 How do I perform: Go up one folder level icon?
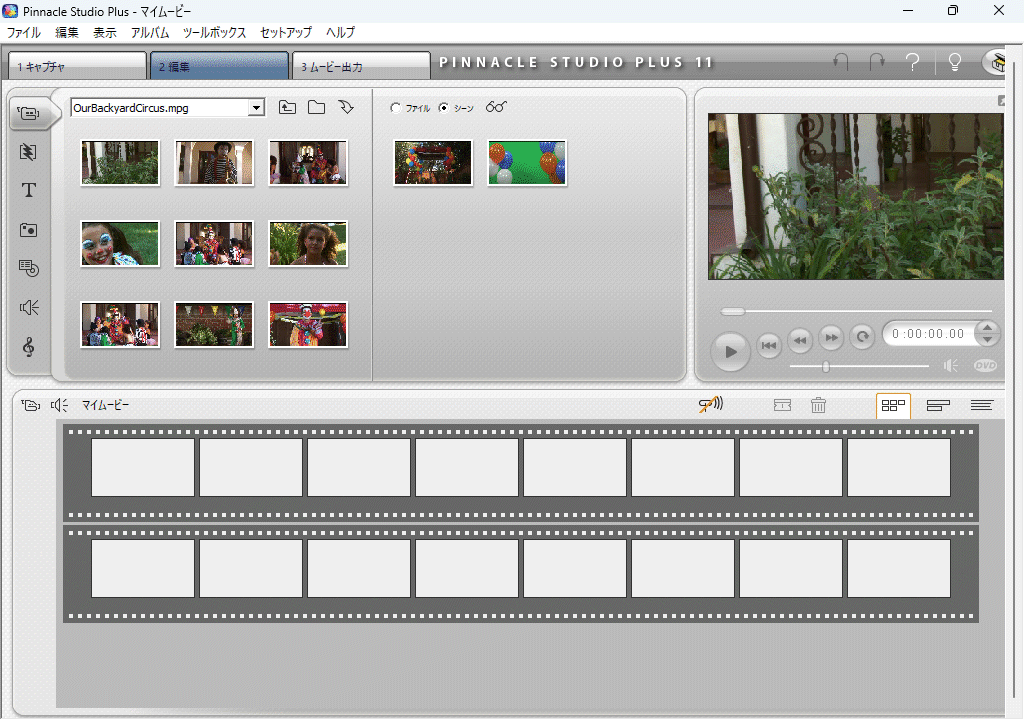(287, 107)
